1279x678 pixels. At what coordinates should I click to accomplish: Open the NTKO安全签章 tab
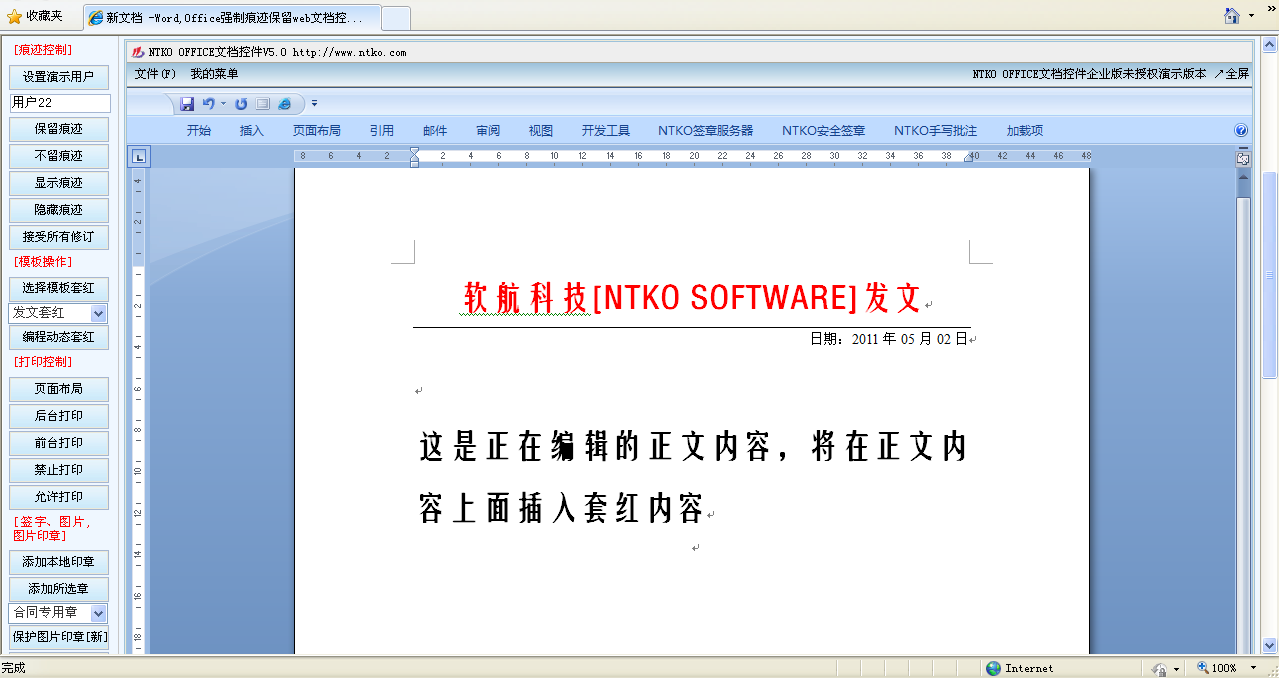[824, 130]
